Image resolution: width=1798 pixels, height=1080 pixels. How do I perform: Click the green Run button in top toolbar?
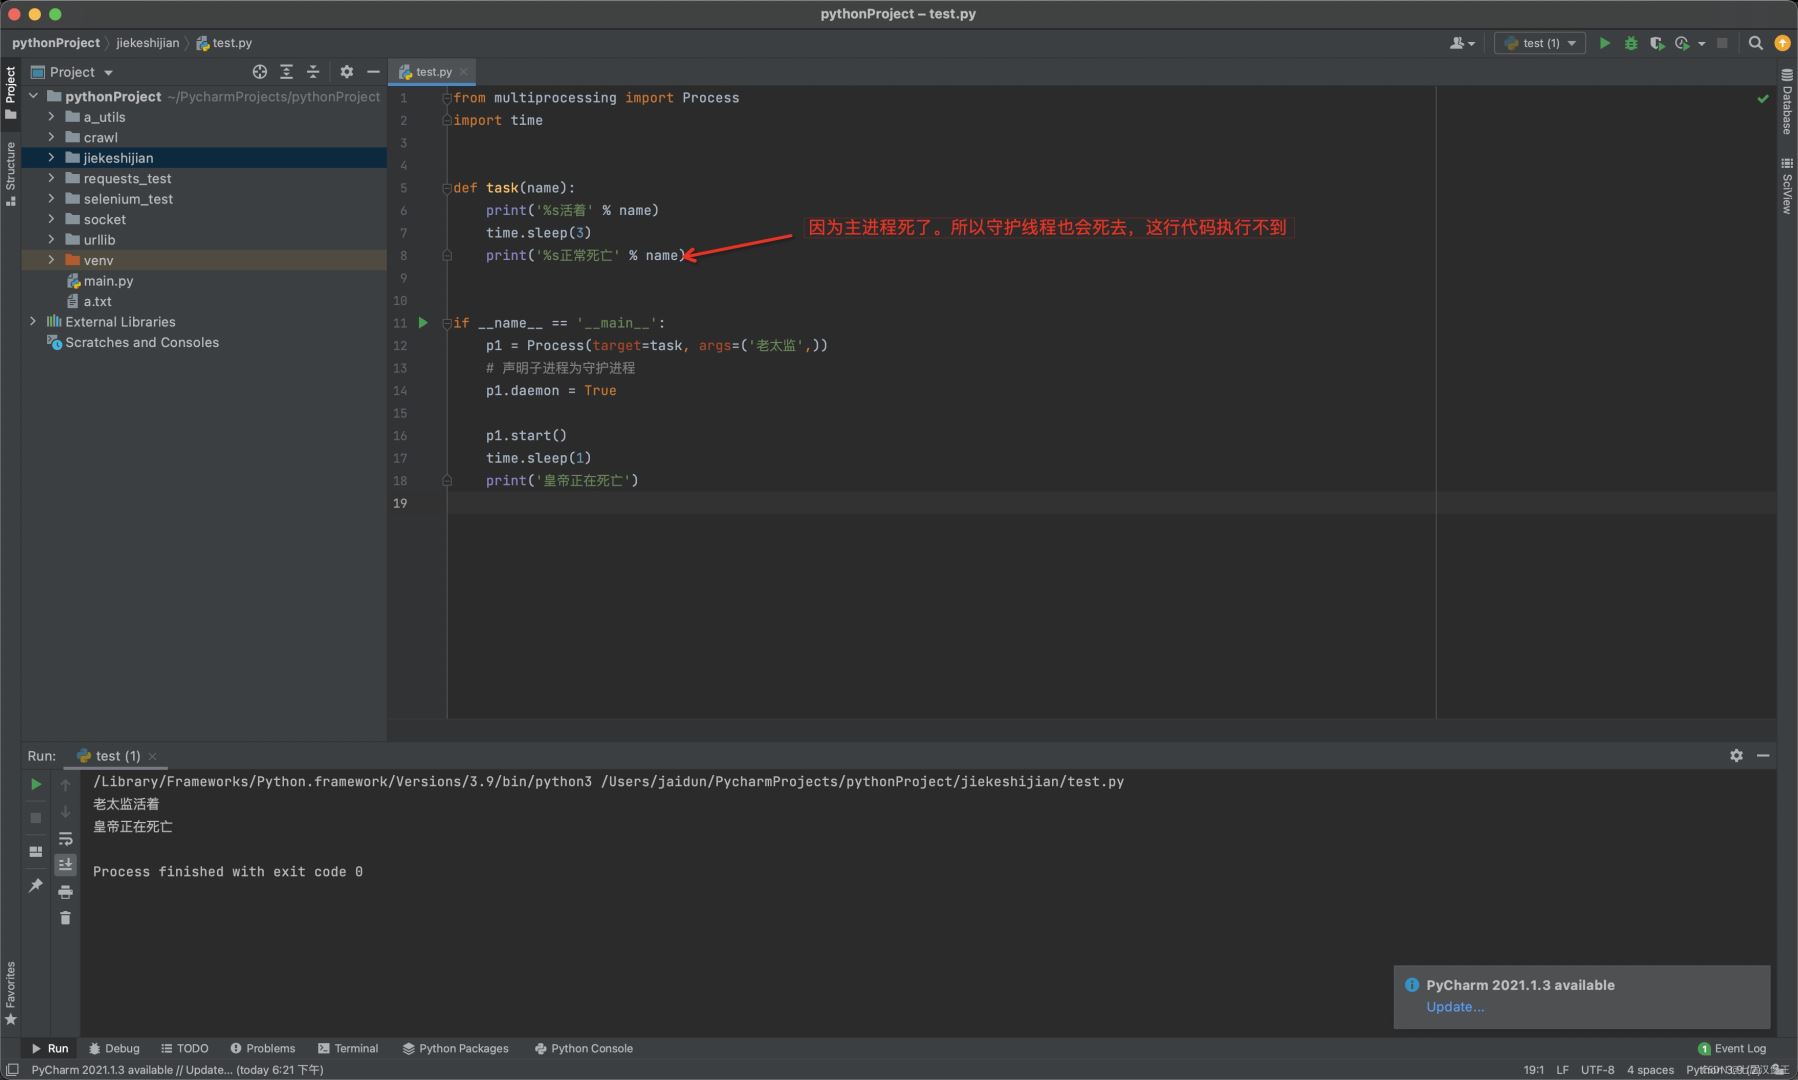(x=1604, y=43)
